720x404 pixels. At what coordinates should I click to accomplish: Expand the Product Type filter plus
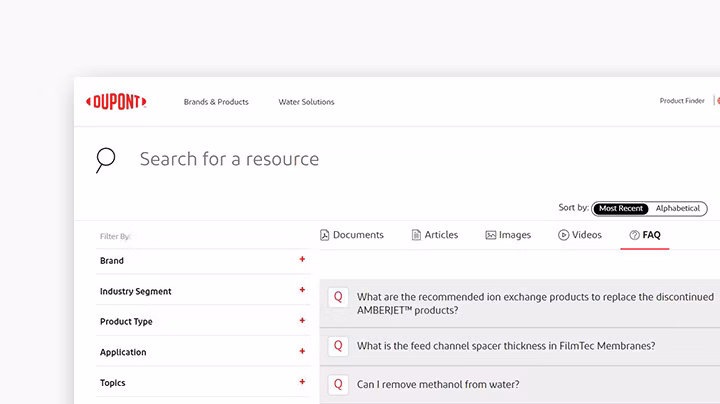tap(302, 320)
